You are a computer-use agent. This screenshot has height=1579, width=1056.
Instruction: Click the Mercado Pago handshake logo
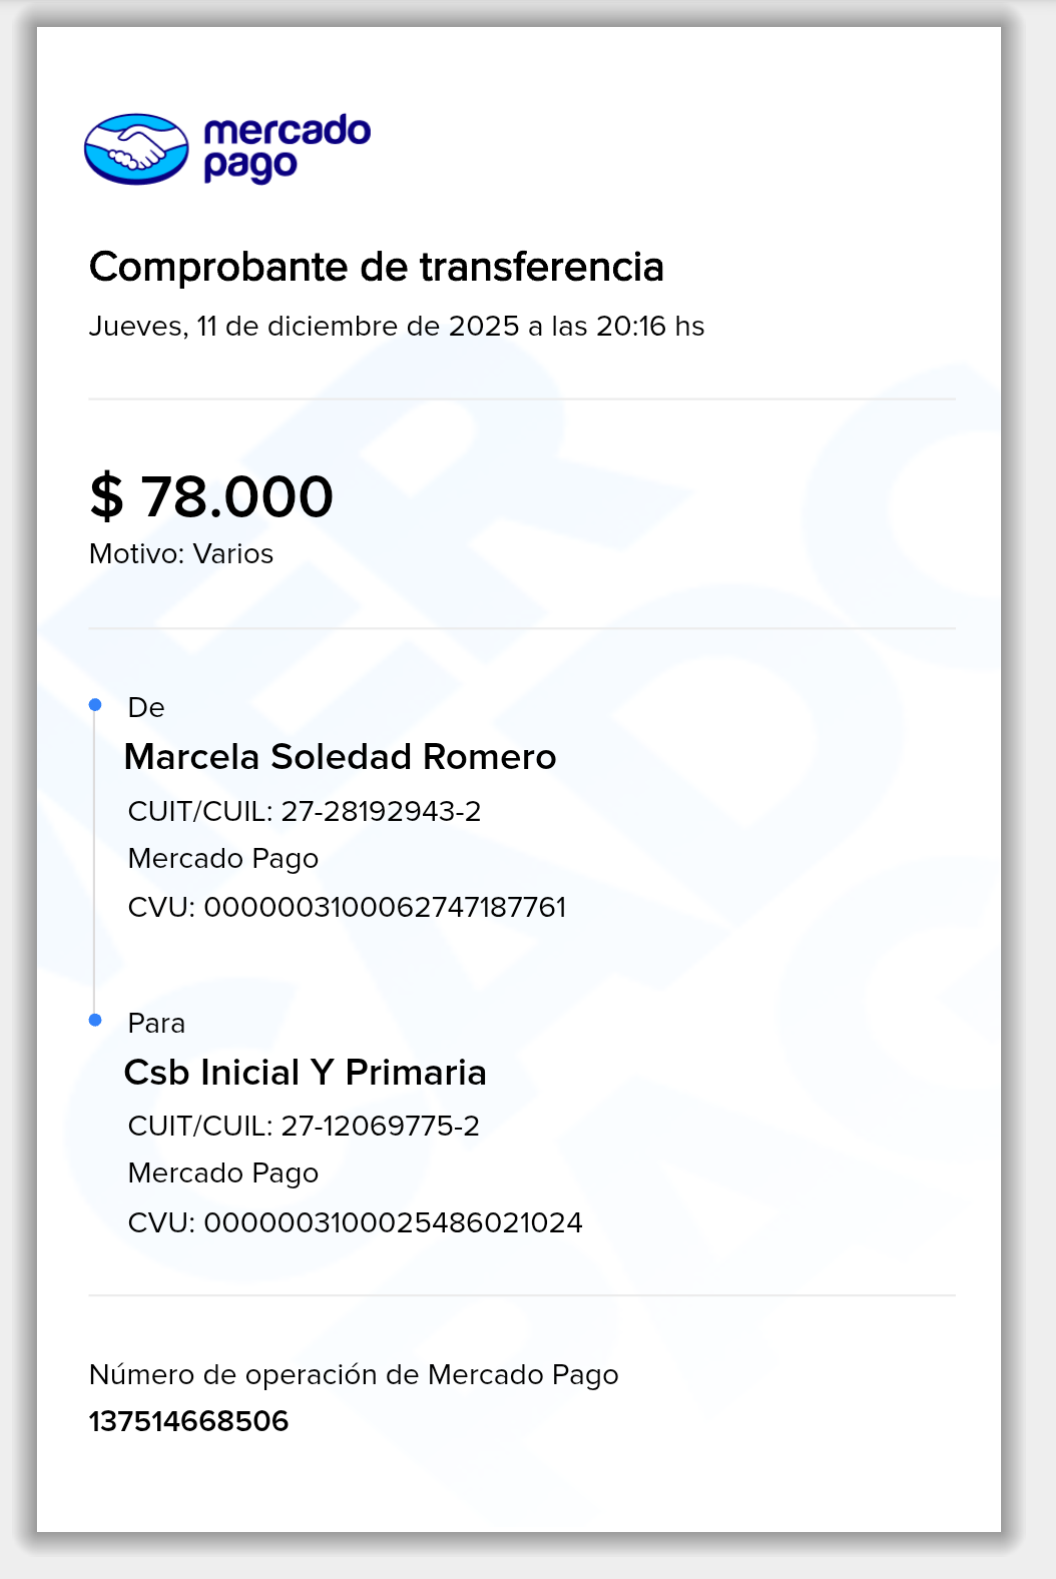tap(136, 149)
